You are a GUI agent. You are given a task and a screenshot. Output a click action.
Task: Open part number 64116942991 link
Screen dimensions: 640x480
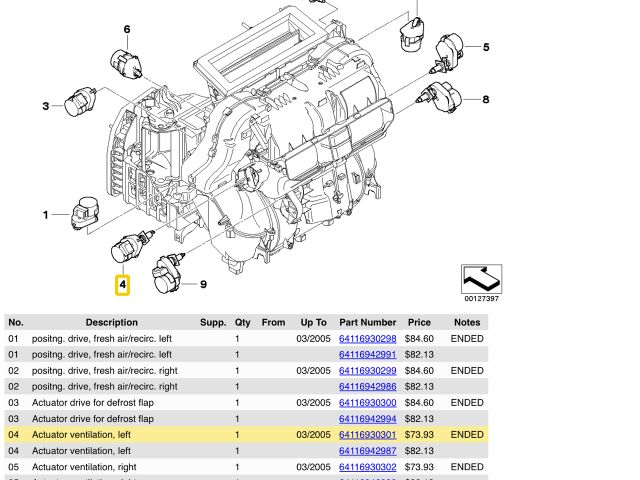point(367,354)
